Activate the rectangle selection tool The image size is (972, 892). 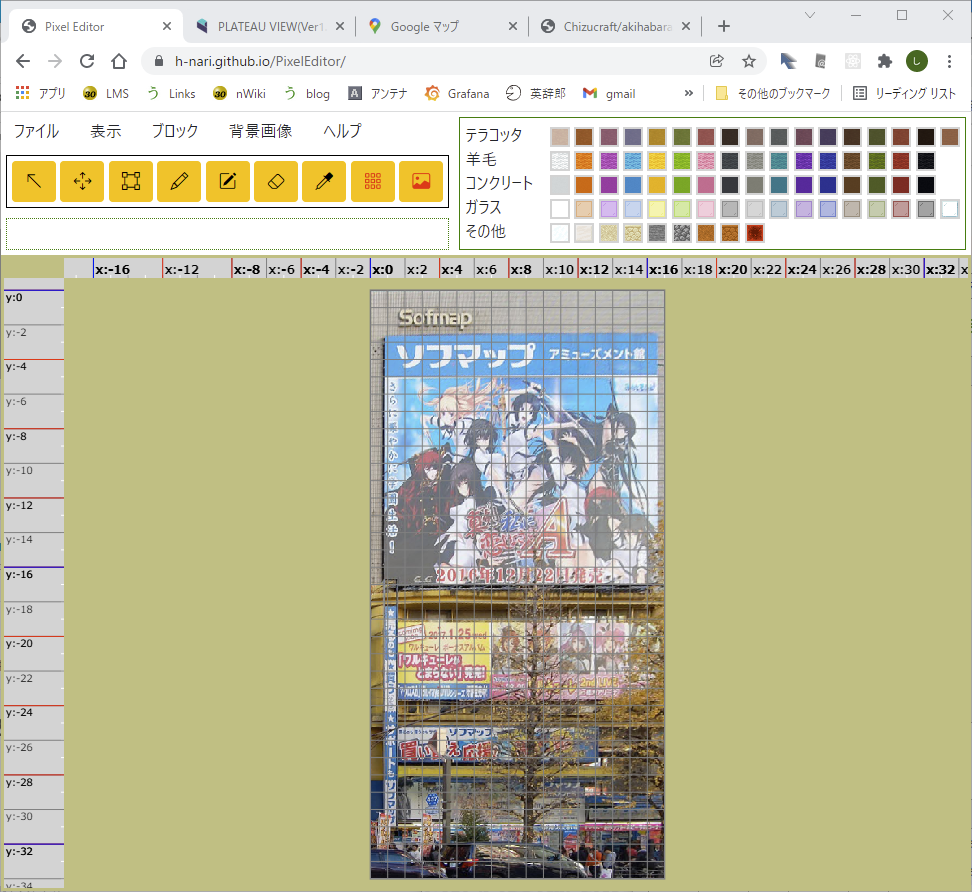coord(130,181)
